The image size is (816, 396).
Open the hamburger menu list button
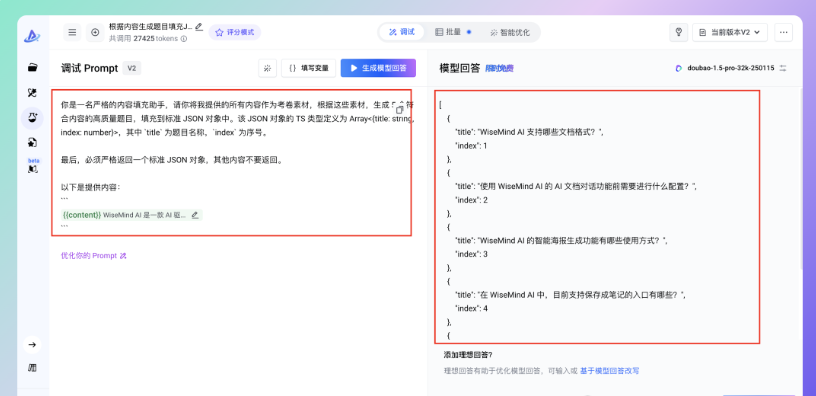72,32
